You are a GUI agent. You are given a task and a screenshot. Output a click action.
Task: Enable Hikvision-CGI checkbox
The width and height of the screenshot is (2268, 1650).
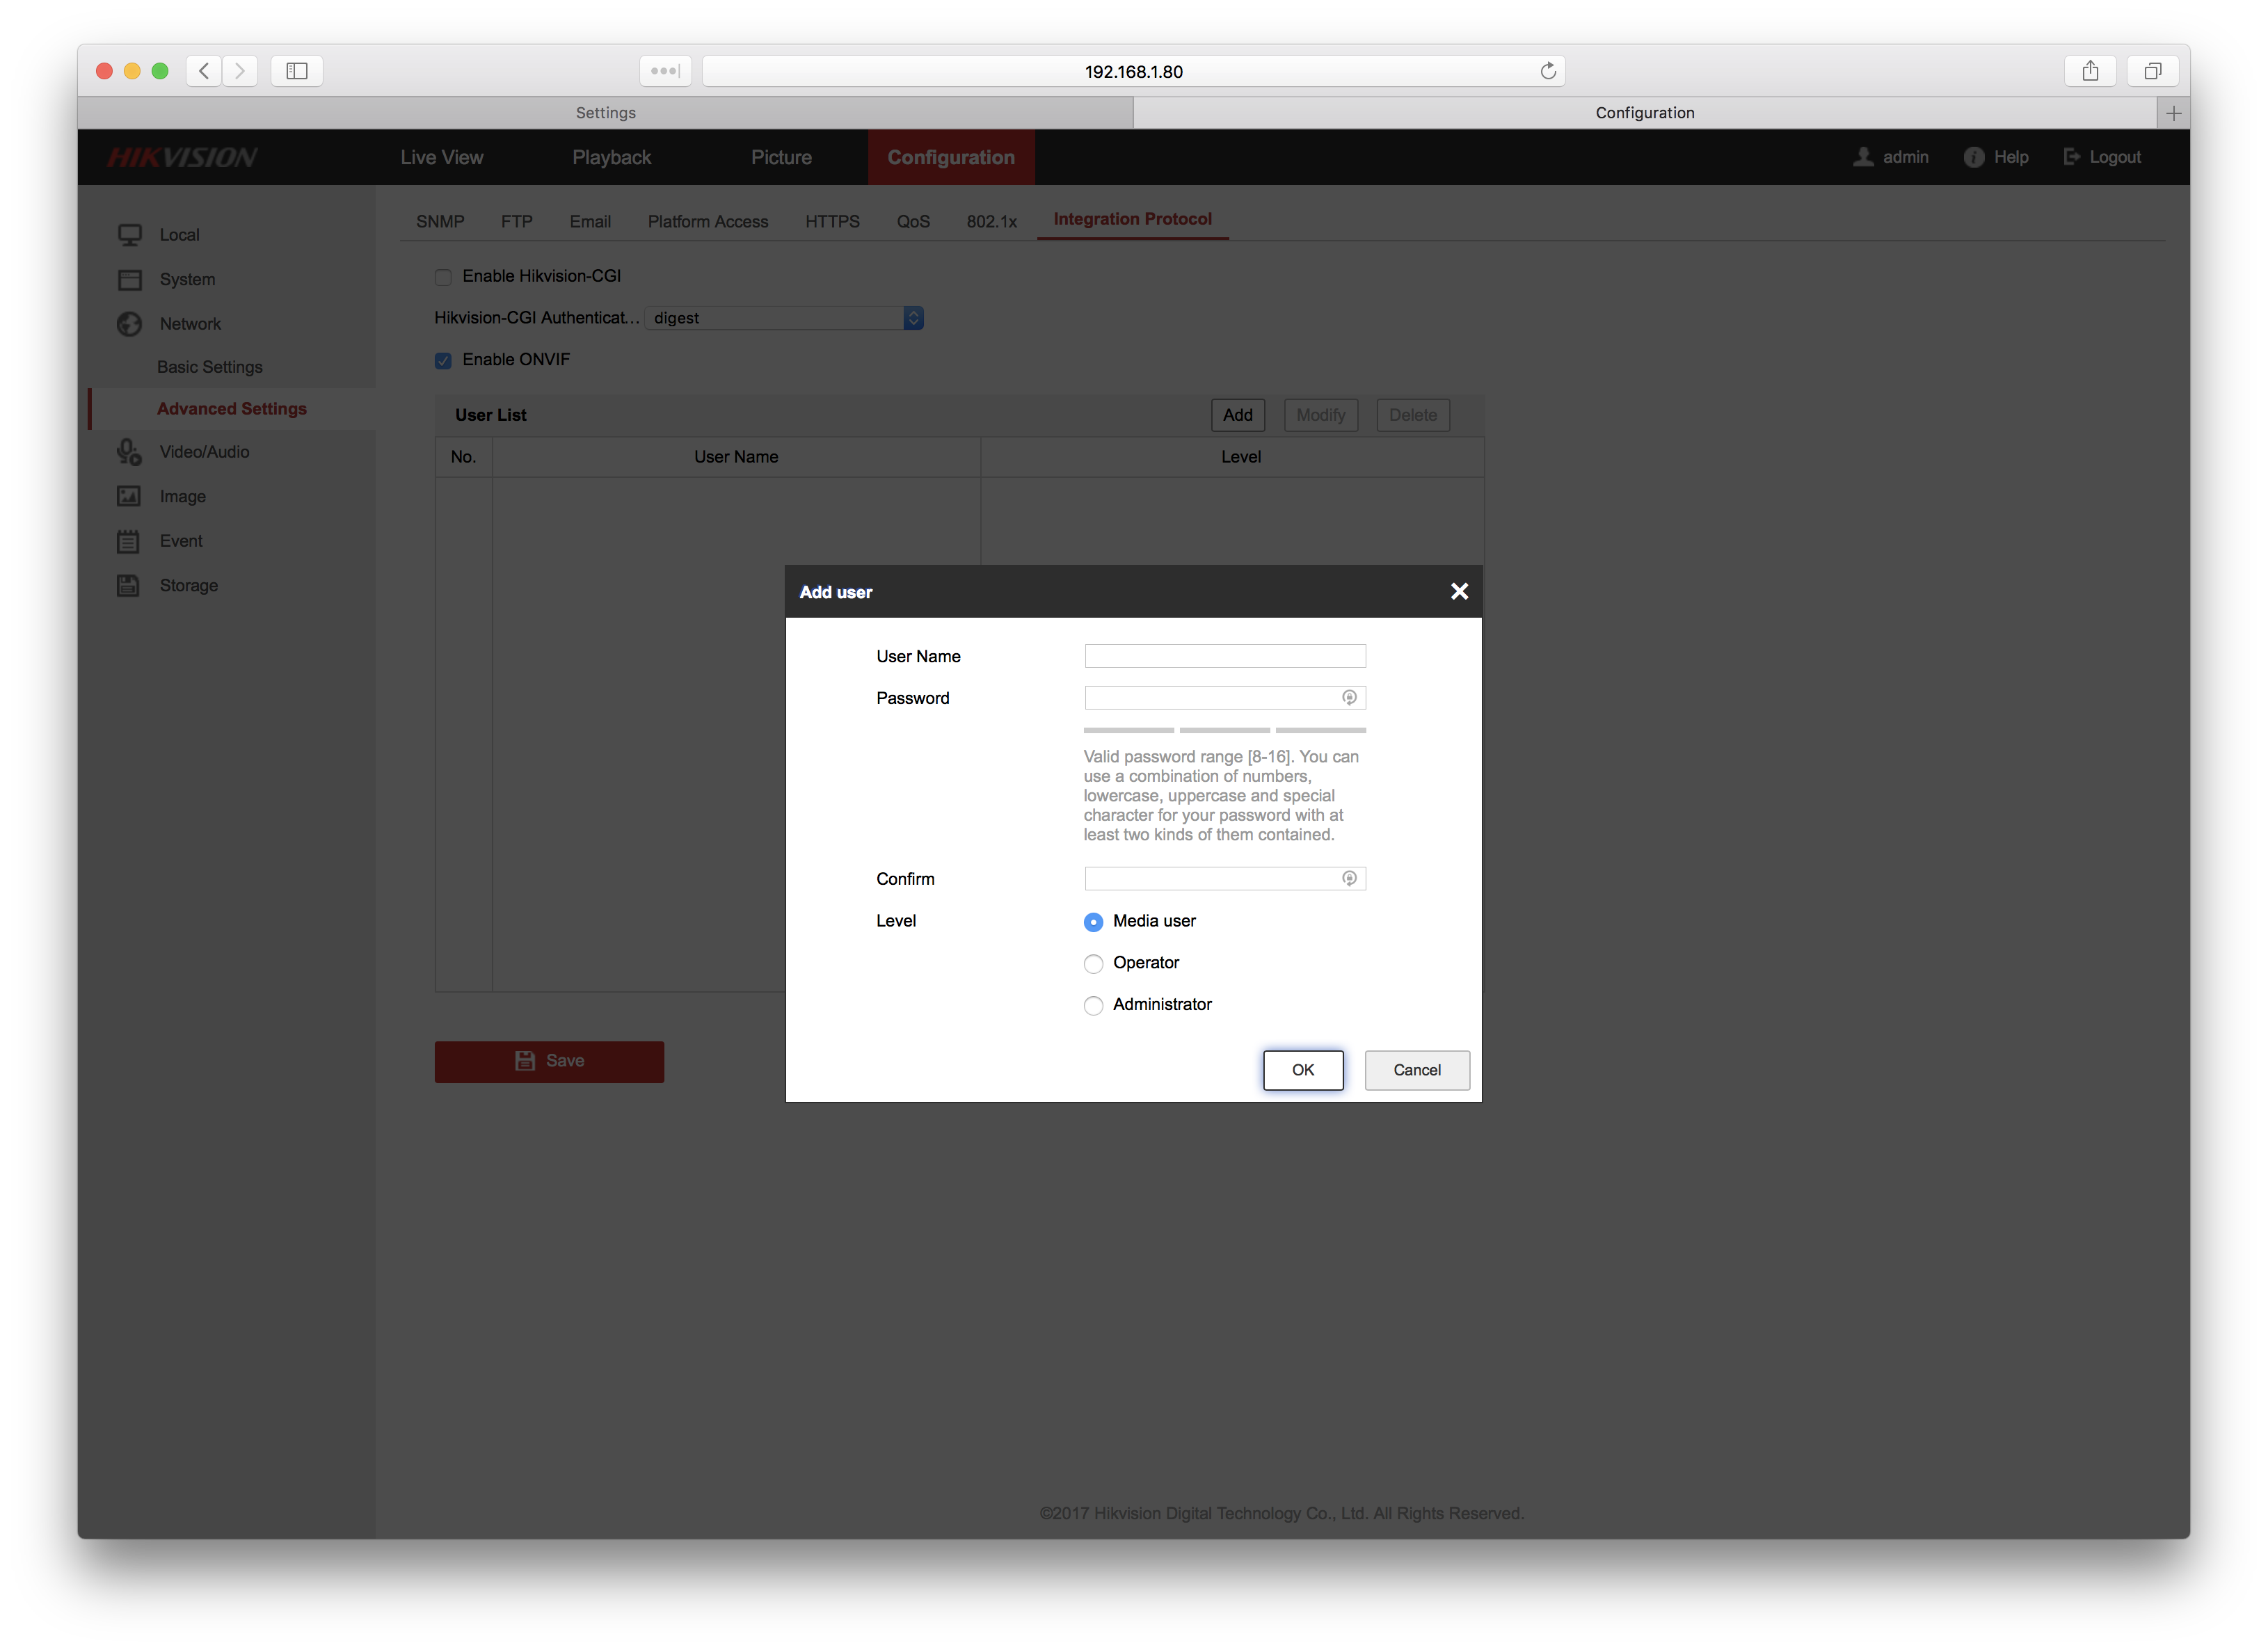[443, 276]
